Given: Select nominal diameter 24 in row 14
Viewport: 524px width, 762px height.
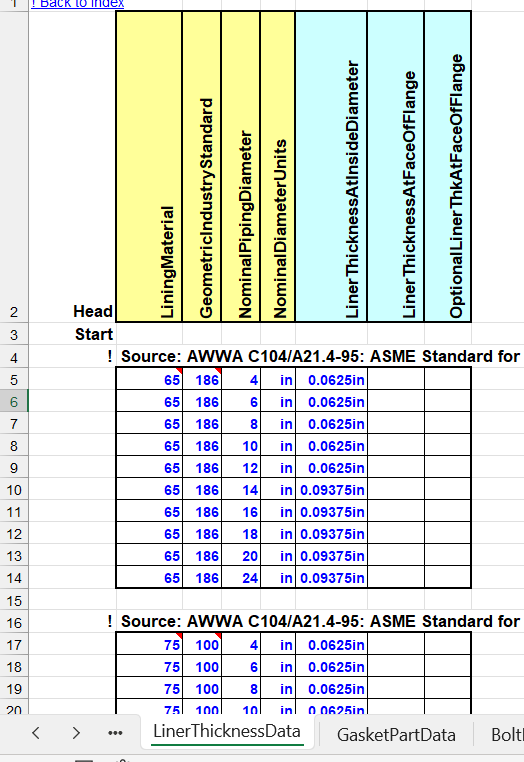Looking at the screenshot, I should click(x=241, y=577).
